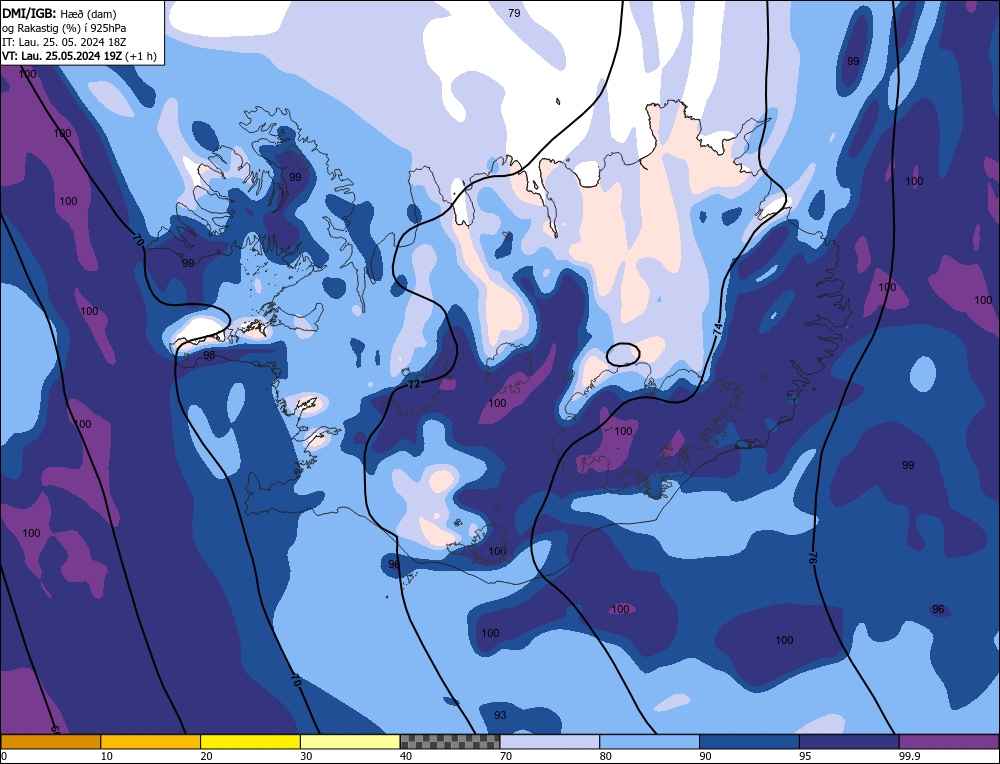Click the 'DMI/IGB: Hæð (dam)' title text
This screenshot has height=764, width=1000.
(x=59, y=13)
